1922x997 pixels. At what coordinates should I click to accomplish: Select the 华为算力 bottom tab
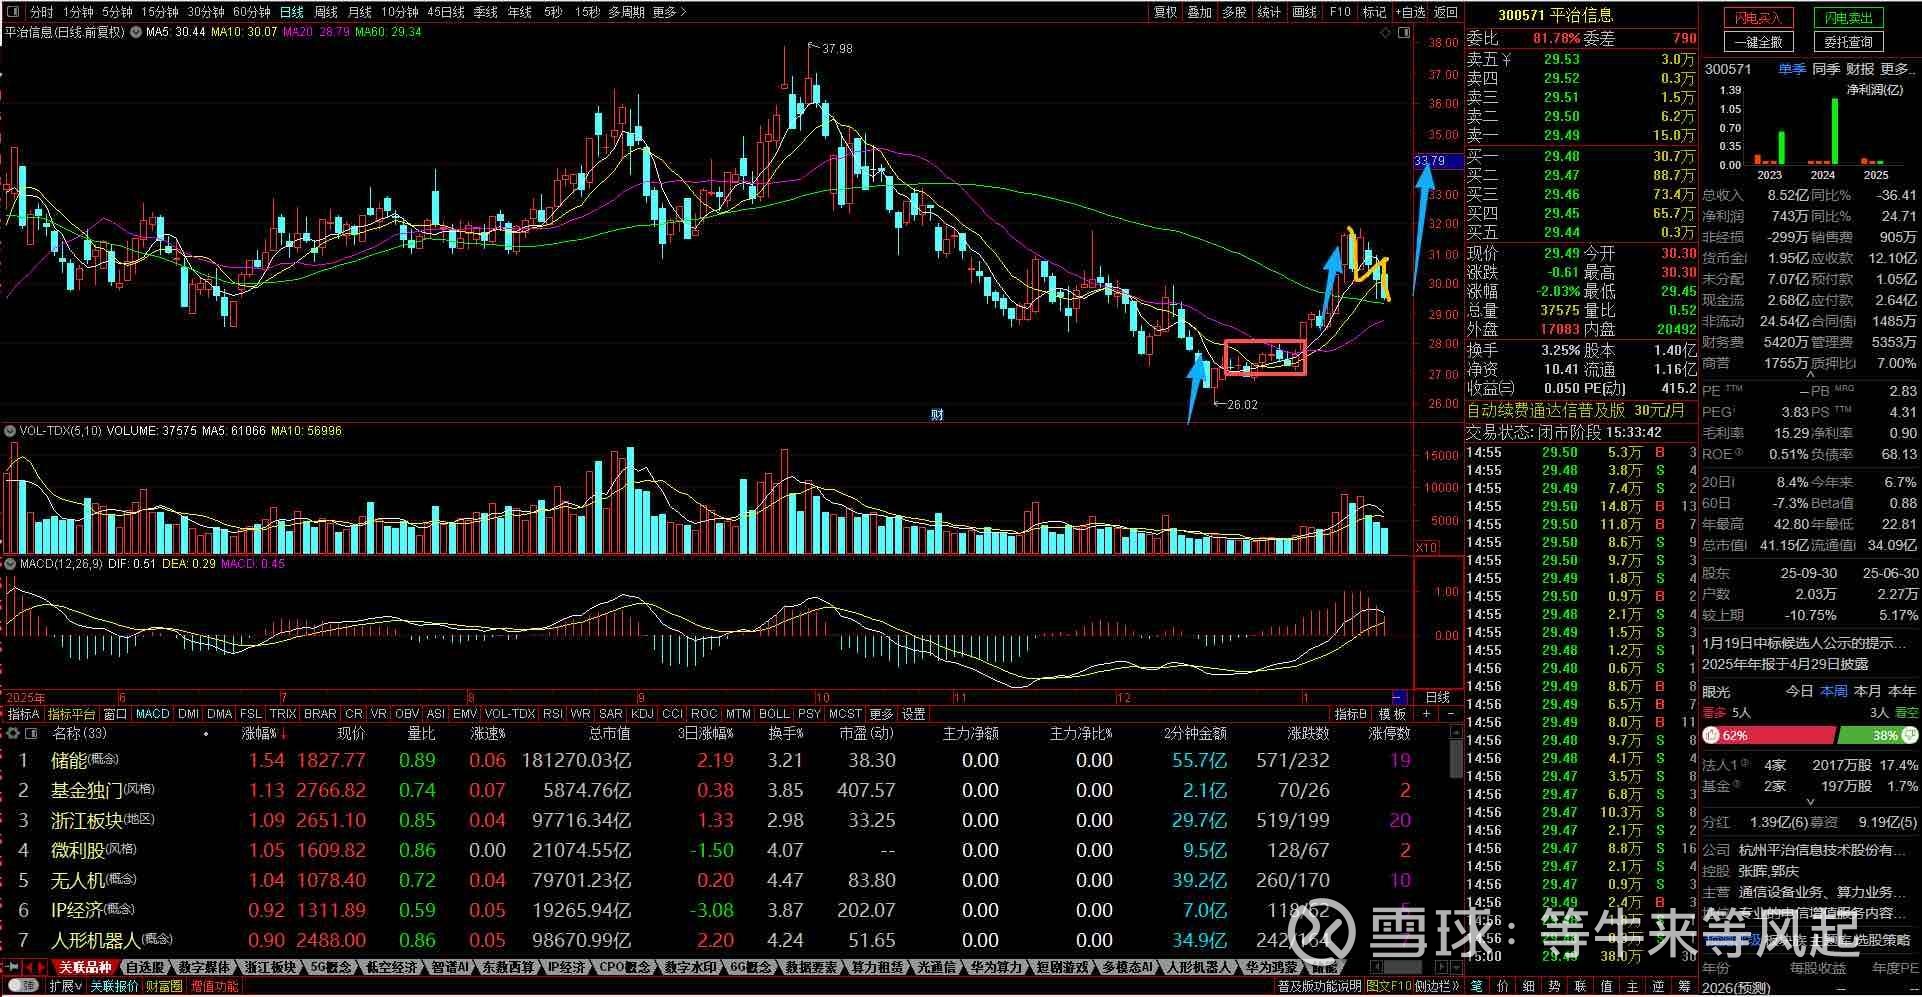(x=997, y=967)
